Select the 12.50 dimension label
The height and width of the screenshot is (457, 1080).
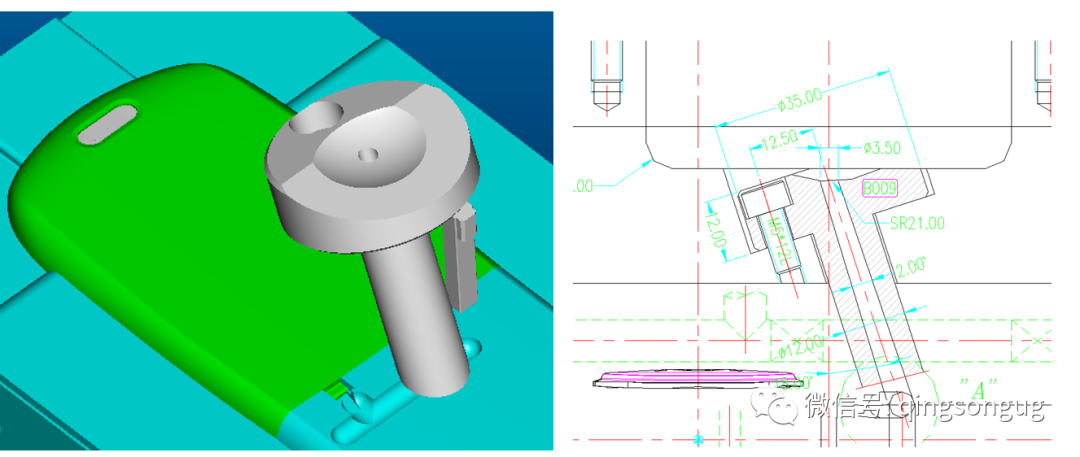coord(780,143)
